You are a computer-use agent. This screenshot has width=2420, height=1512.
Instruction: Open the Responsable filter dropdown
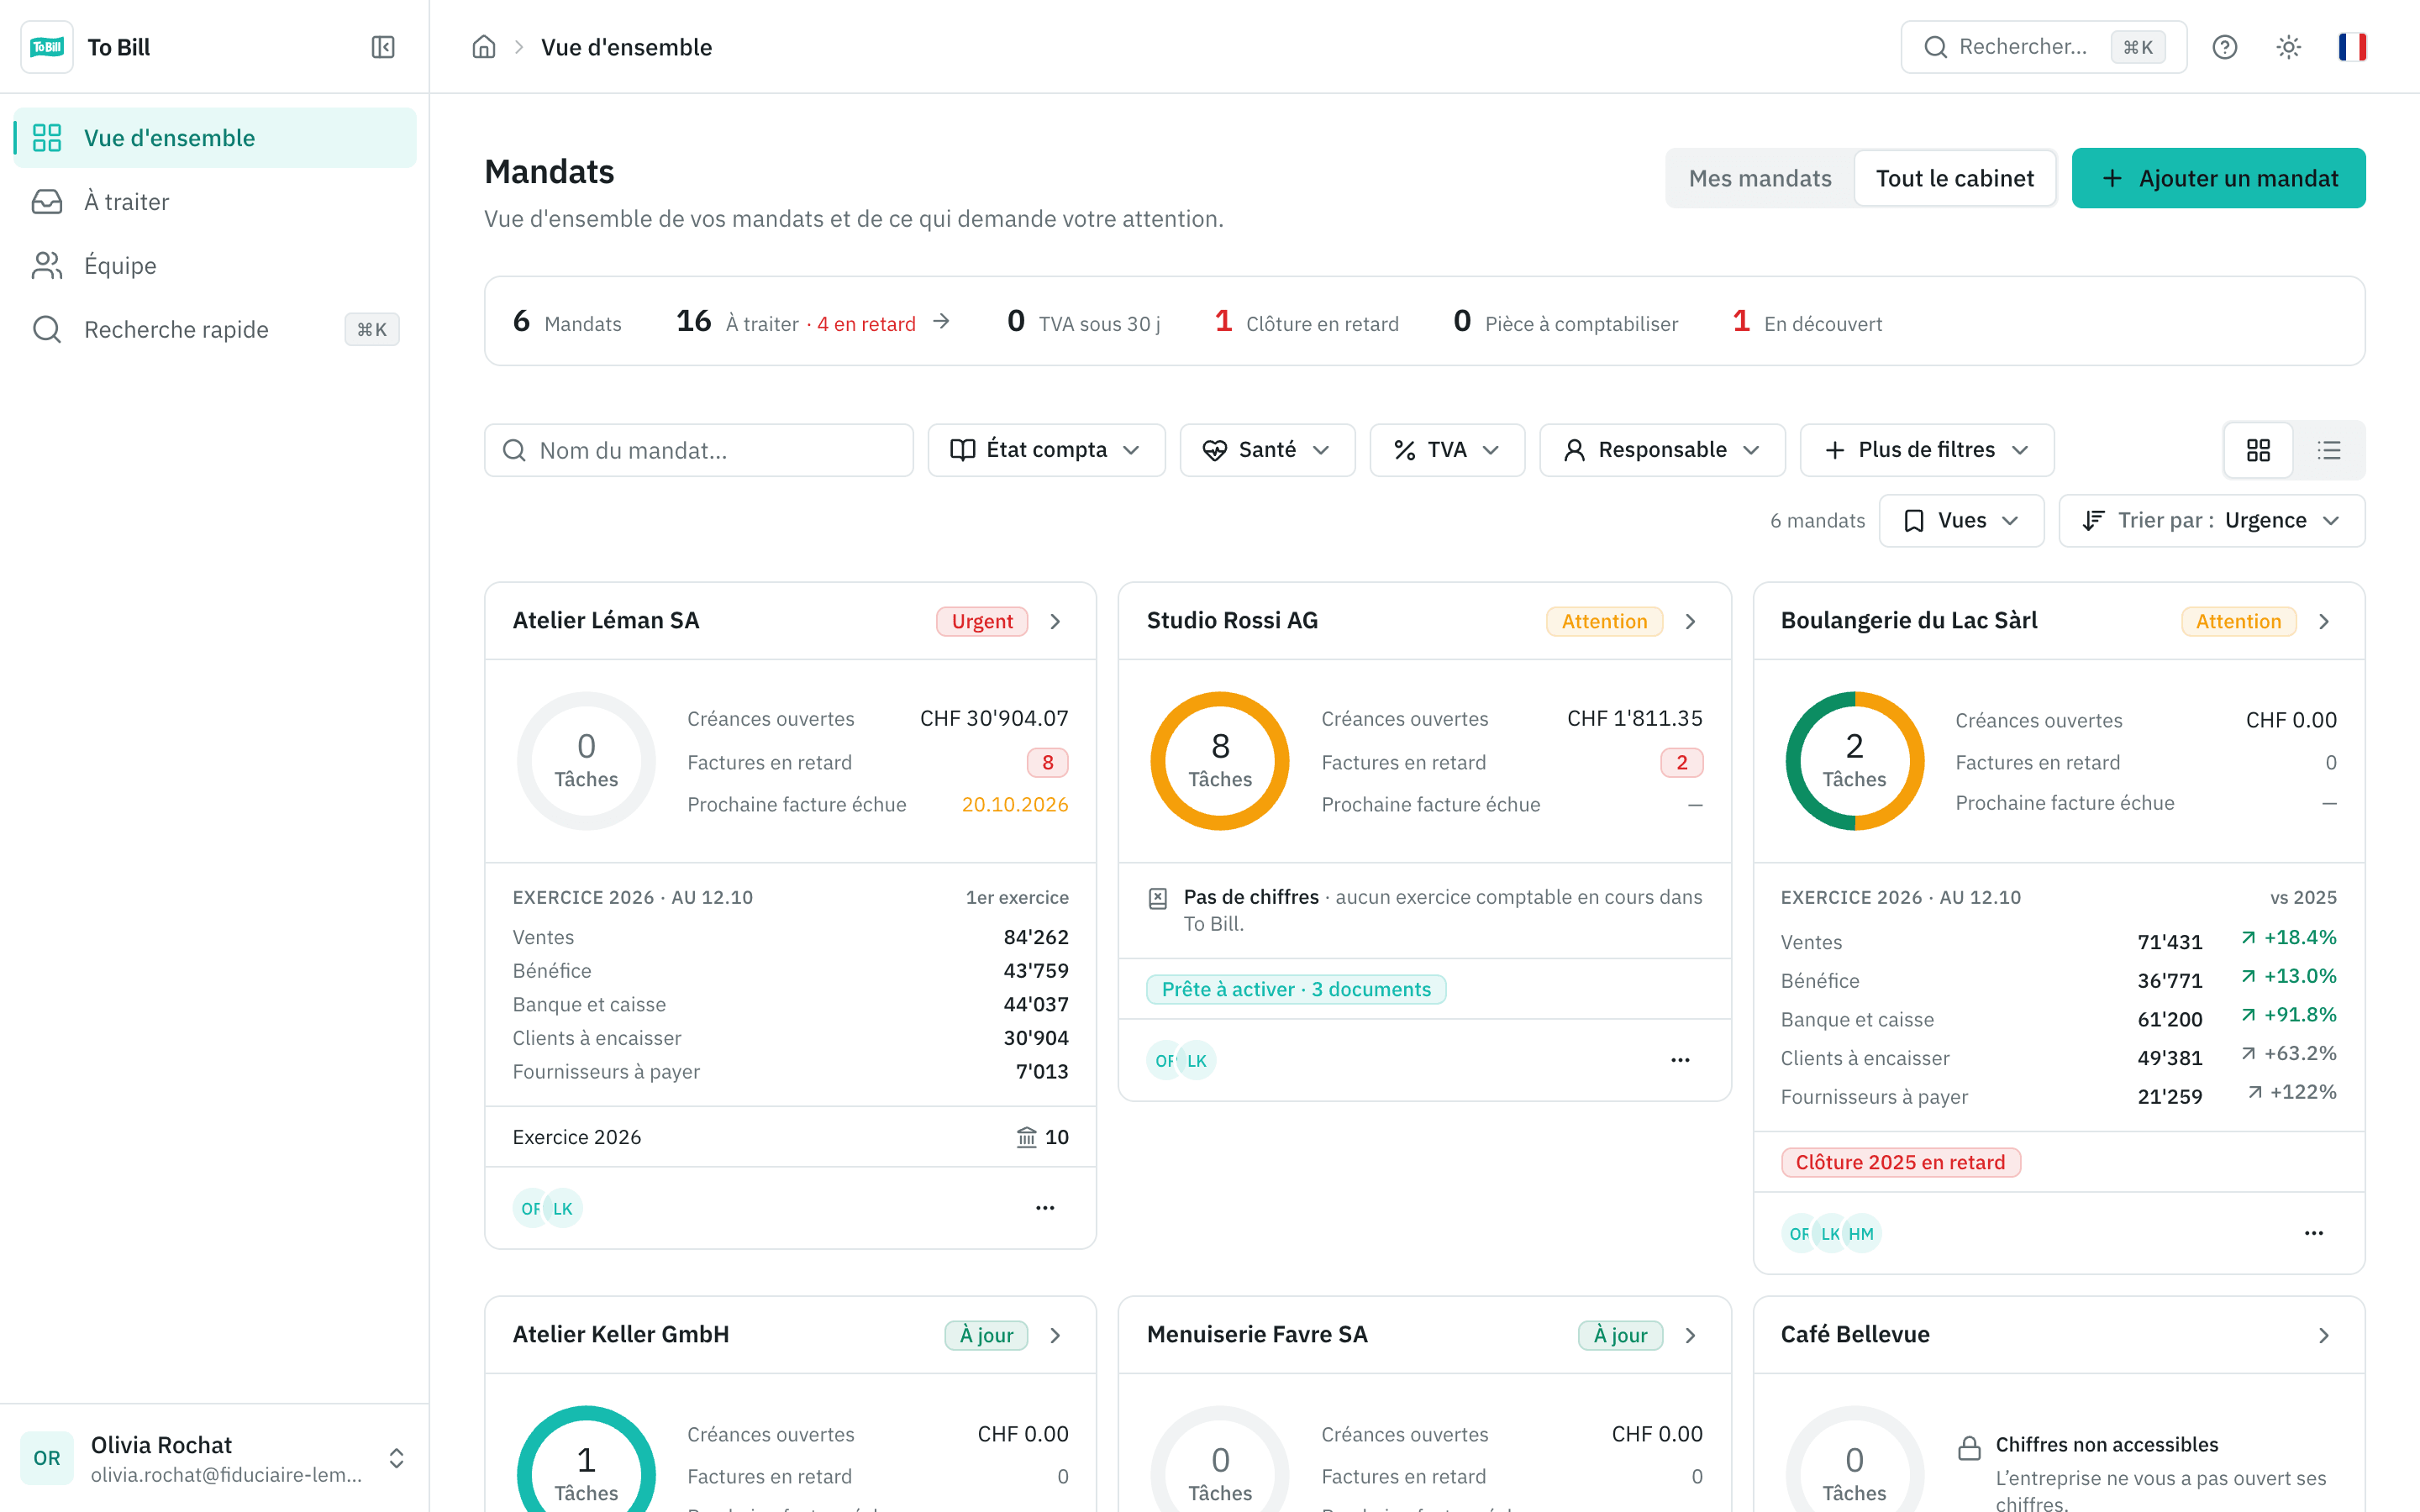pos(1662,450)
